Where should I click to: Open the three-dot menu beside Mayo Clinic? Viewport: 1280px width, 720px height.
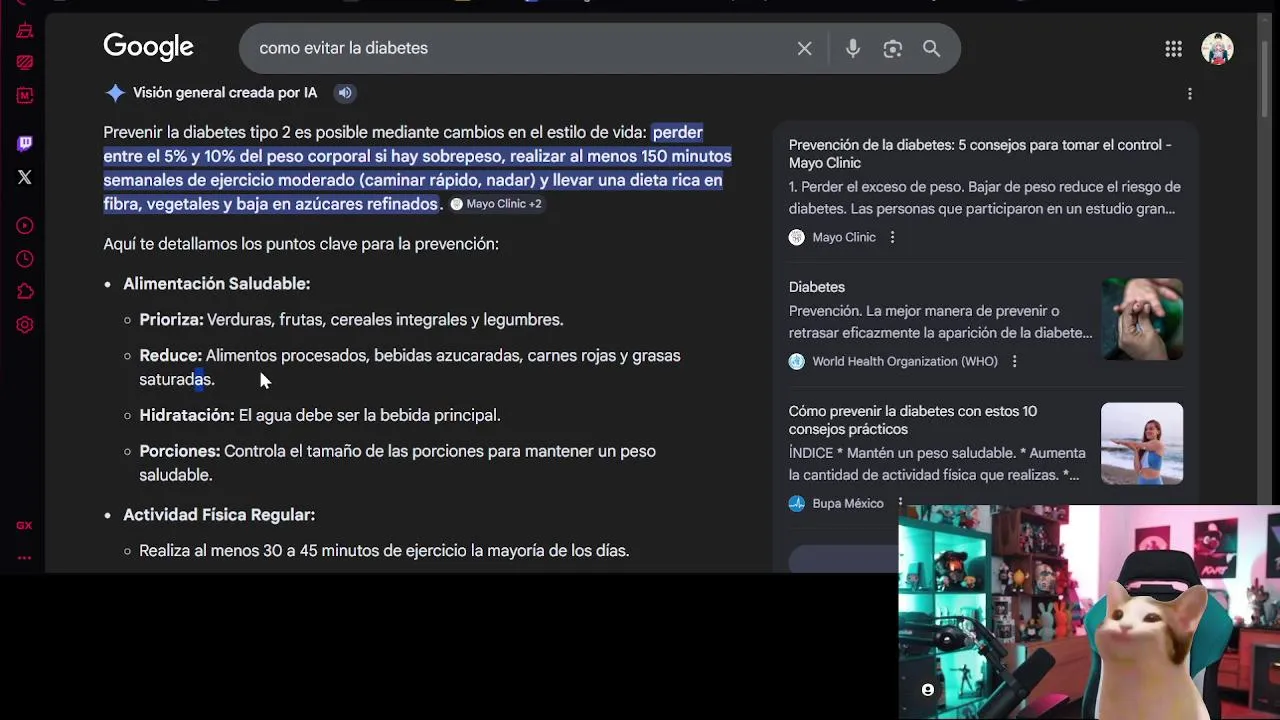[x=892, y=237]
